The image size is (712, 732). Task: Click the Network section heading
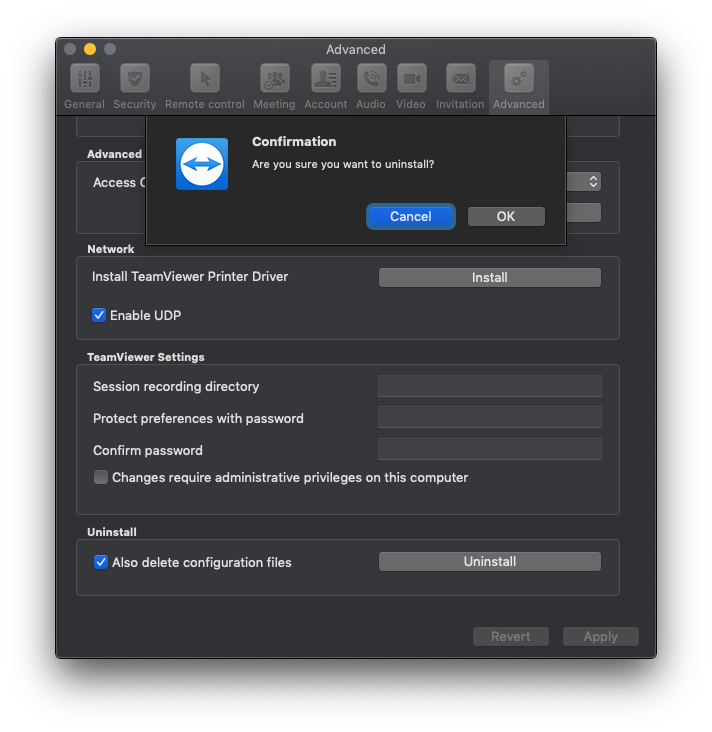tap(111, 249)
